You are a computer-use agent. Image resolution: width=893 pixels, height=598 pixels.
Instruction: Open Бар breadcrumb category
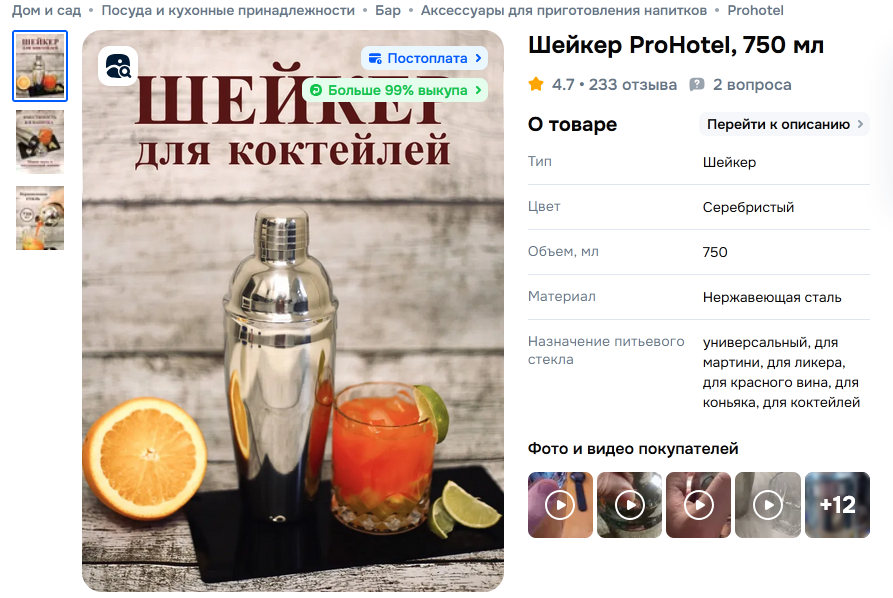coord(388,10)
